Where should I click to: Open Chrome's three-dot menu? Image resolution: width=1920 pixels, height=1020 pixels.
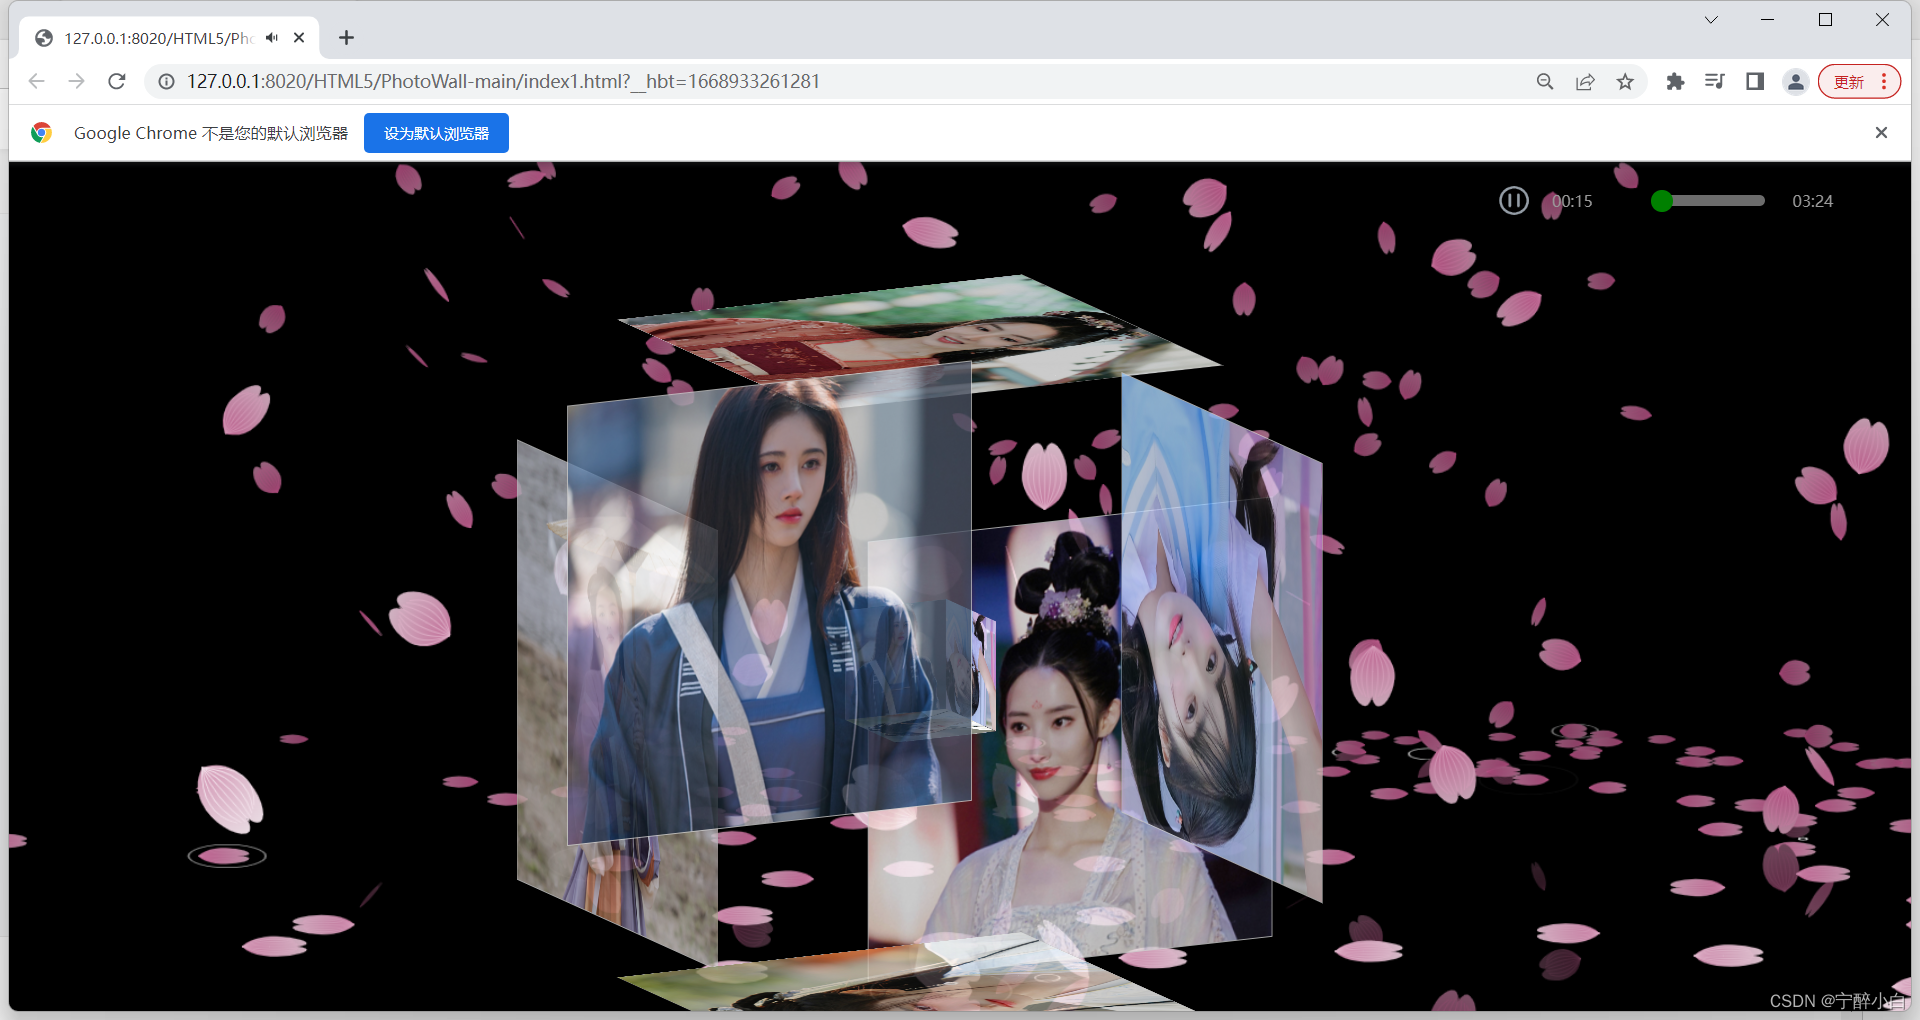coord(1884,82)
